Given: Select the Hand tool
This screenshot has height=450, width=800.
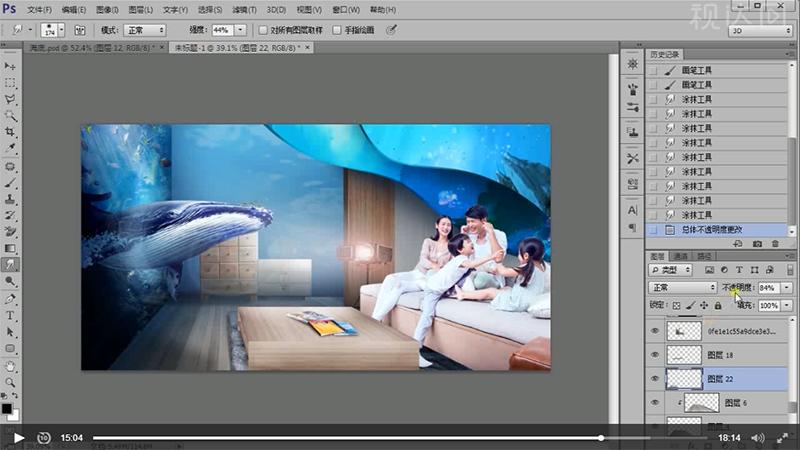Looking at the screenshot, I should pyautogui.click(x=10, y=365).
